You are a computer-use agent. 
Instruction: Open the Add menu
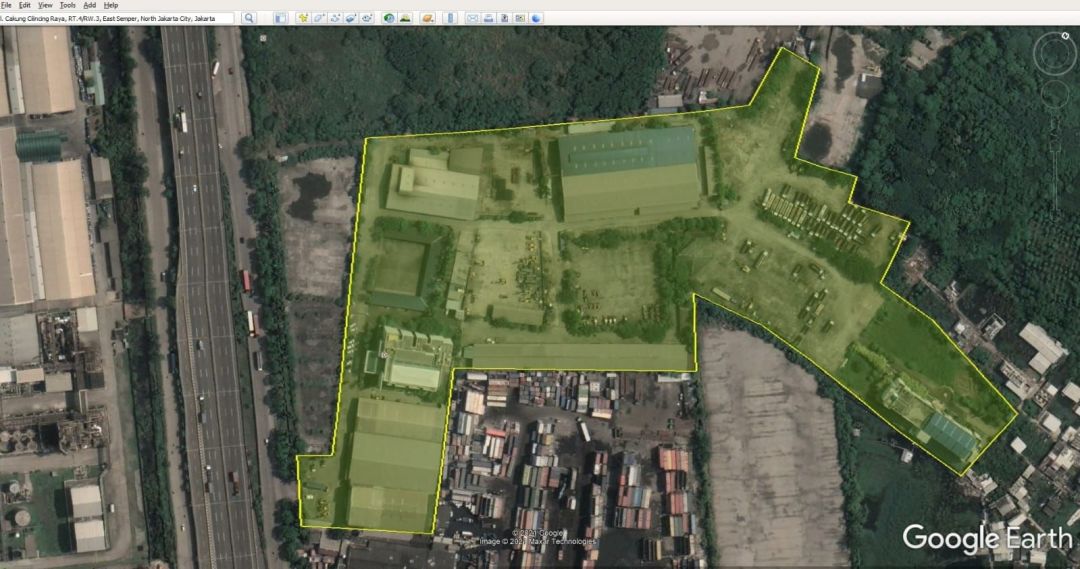89,5
